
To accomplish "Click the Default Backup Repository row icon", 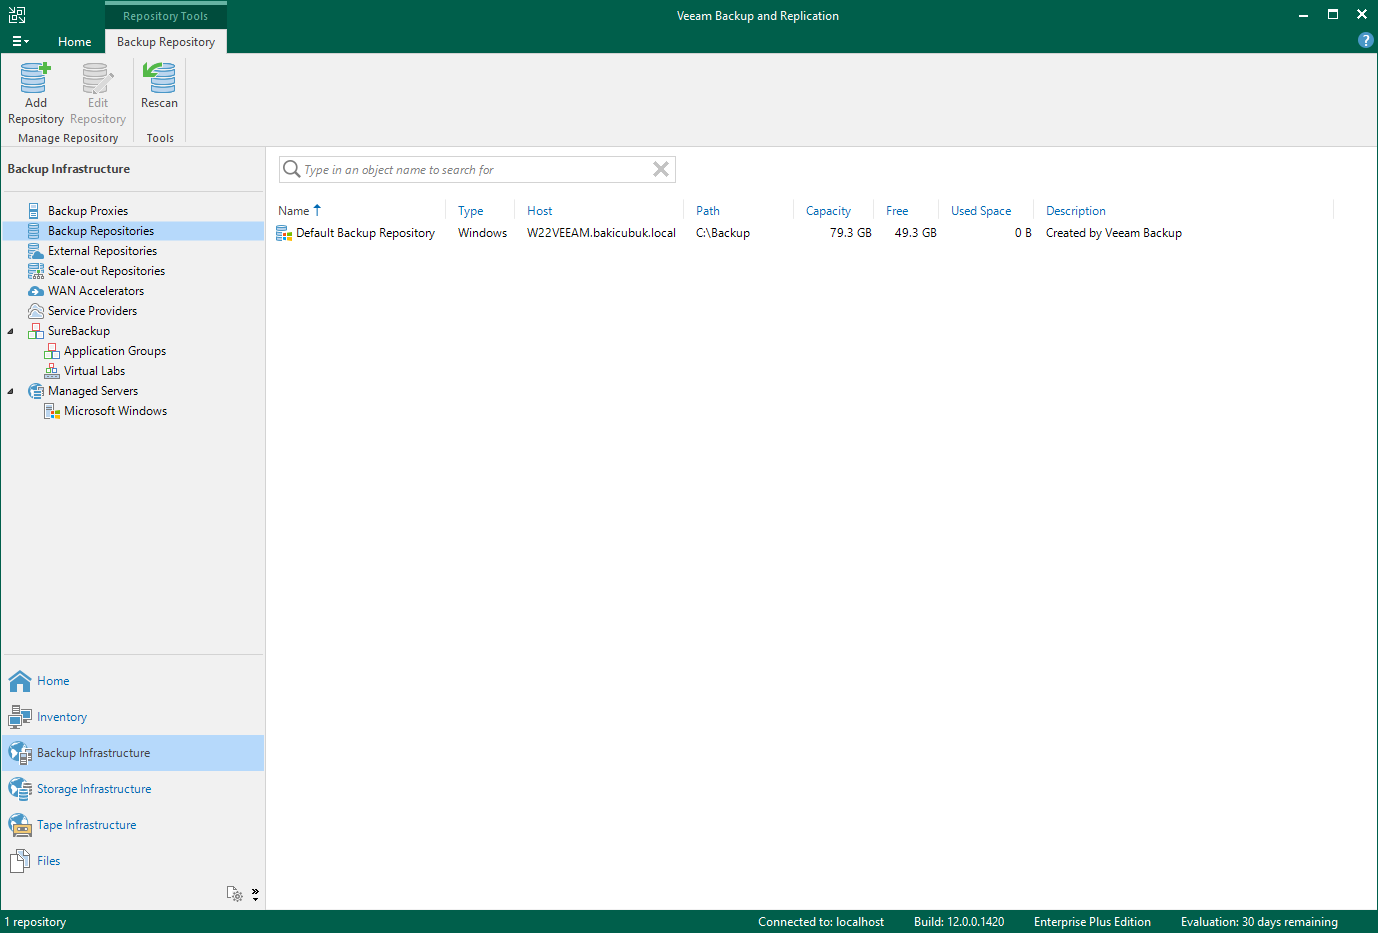I will coord(284,233).
